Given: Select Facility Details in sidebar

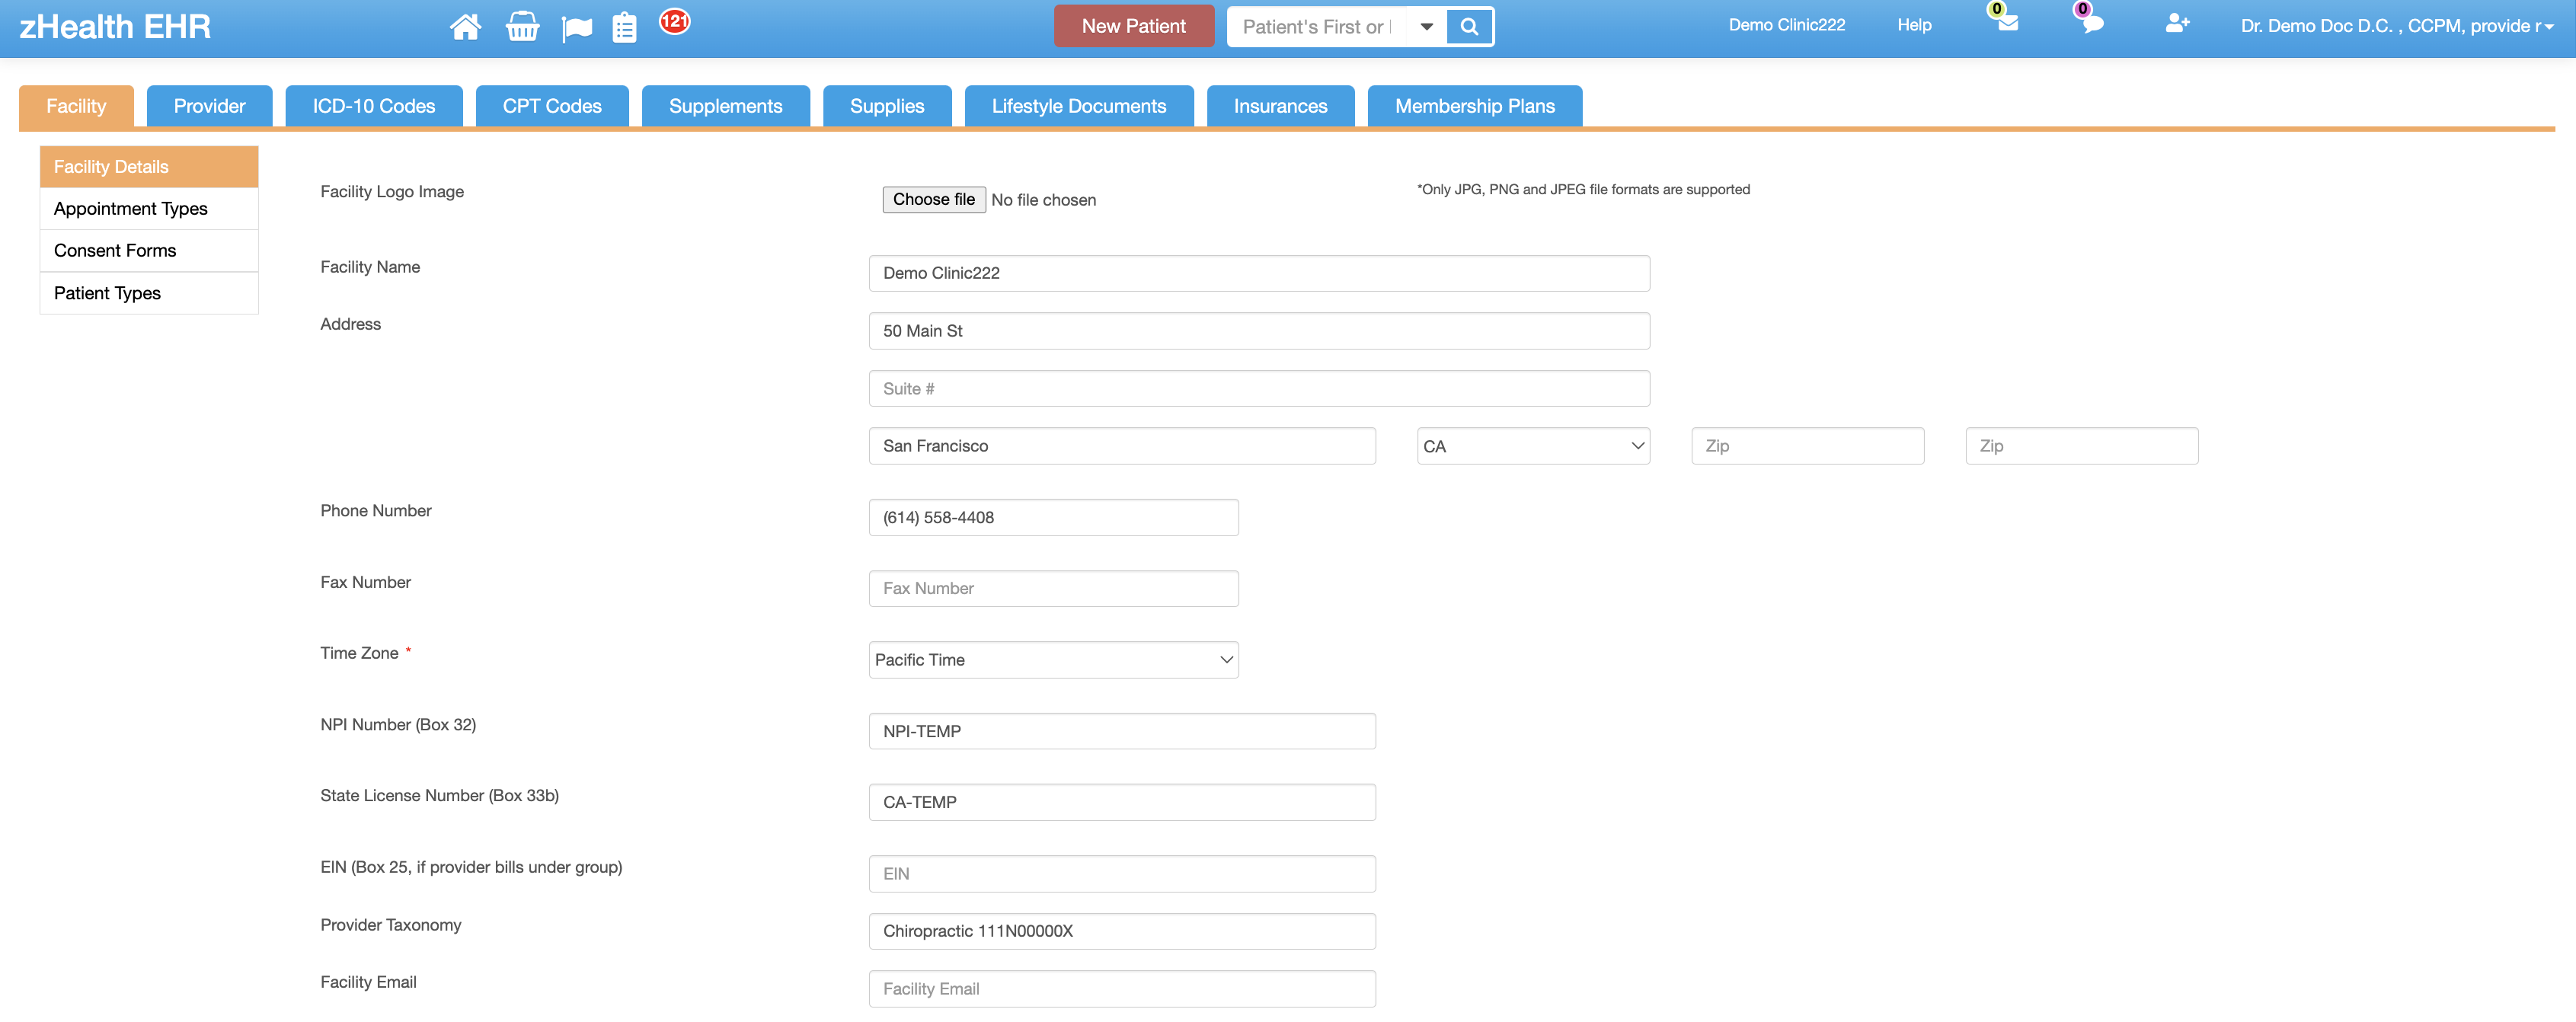Looking at the screenshot, I should click(149, 167).
